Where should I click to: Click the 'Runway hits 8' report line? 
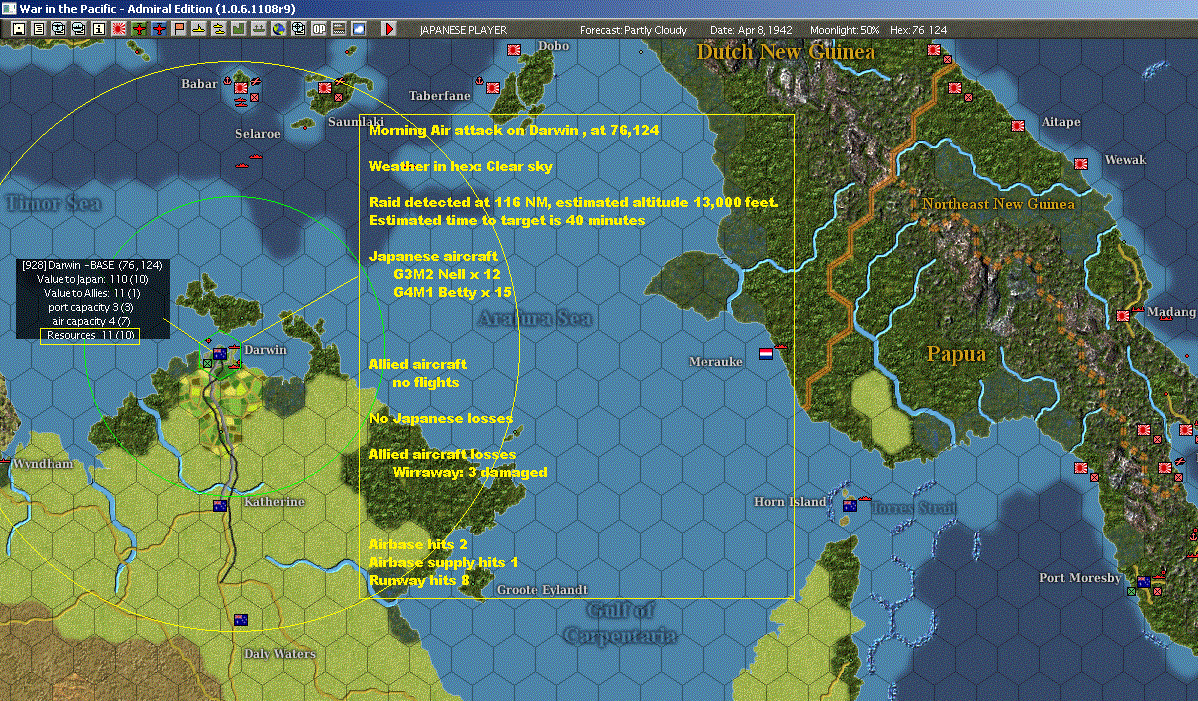pyautogui.click(x=419, y=580)
